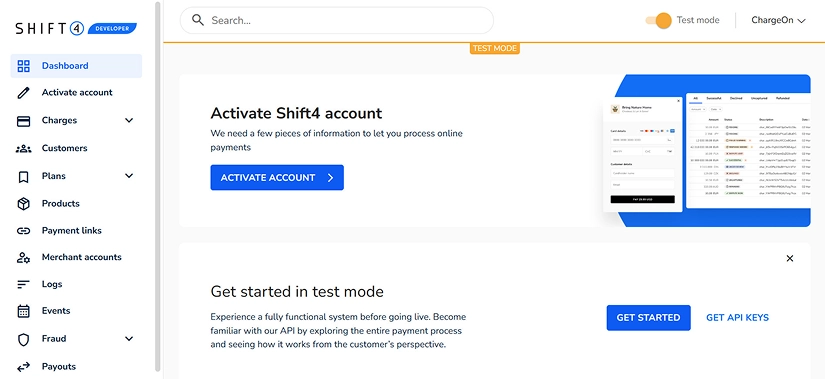This screenshot has height=379, width=825.
Task: Click the Charges credit card icon
Action: [24, 121]
